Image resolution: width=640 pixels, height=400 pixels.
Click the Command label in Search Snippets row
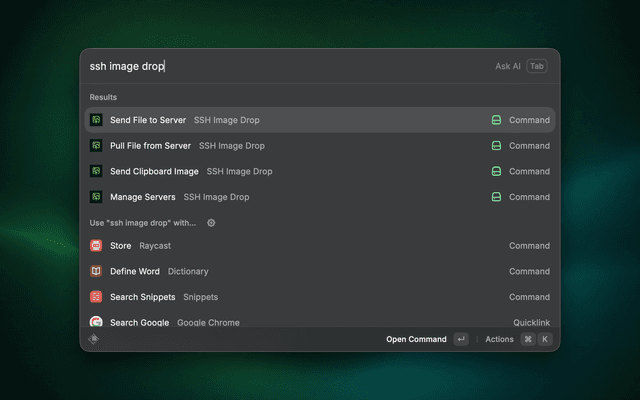click(529, 297)
